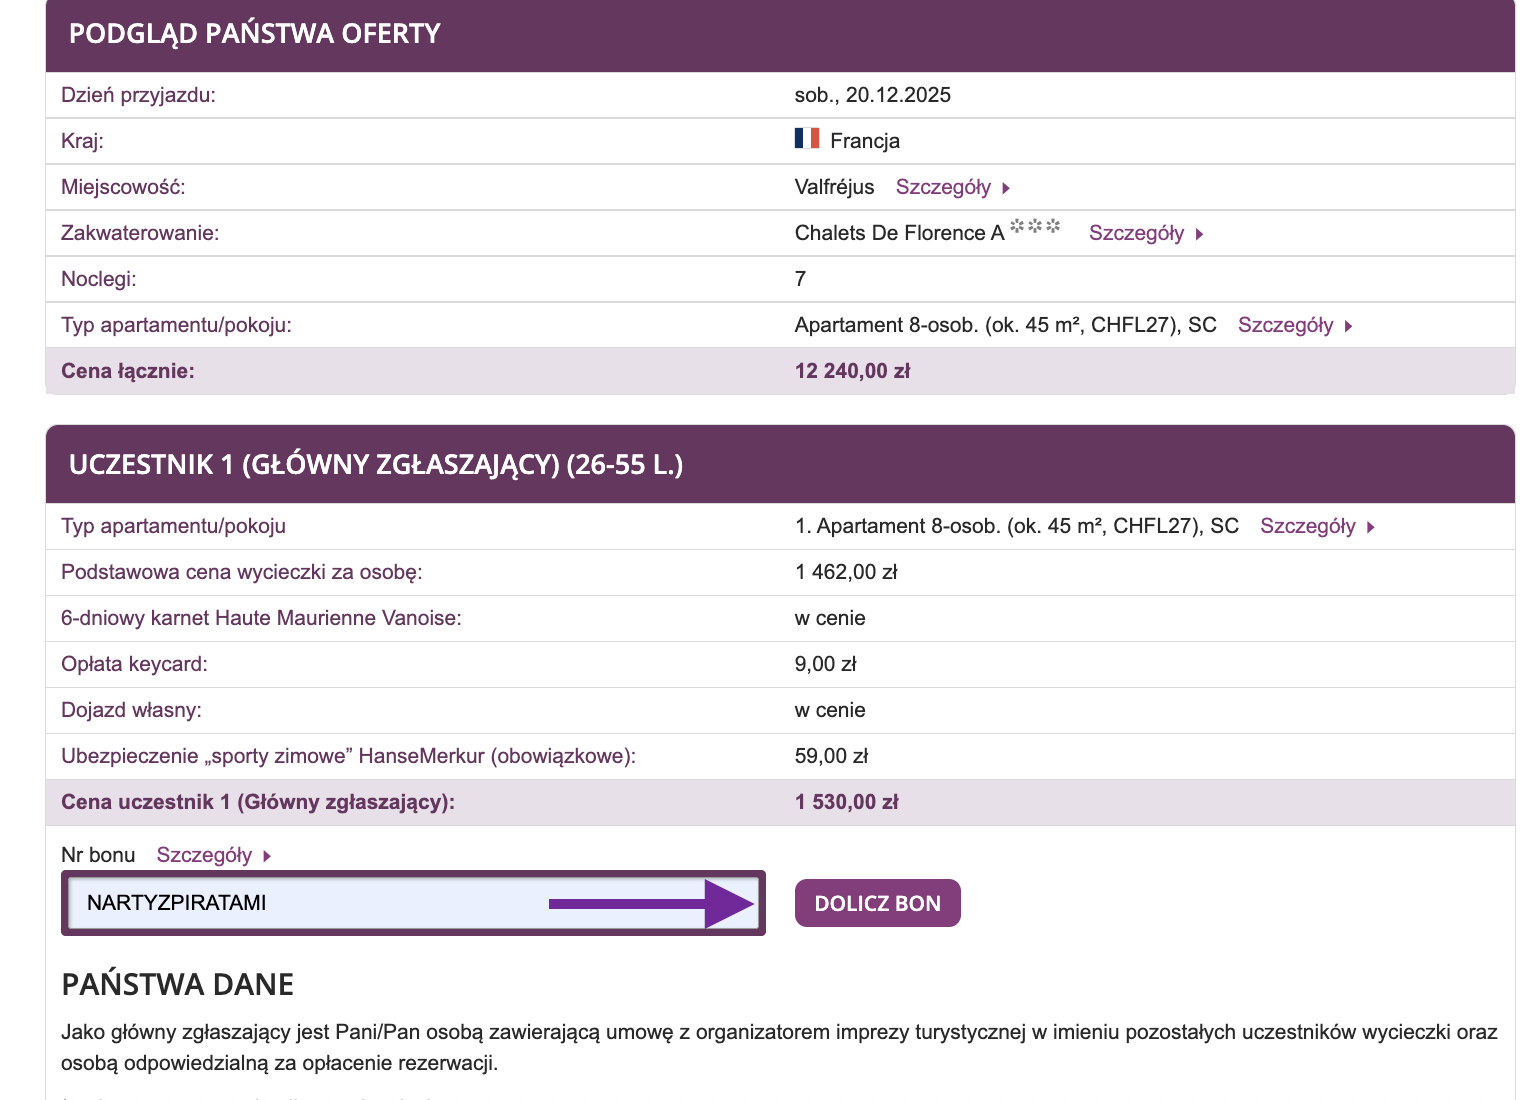Image resolution: width=1532 pixels, height=1100 pixels.
Task: Click the three-snowflake rating beside Chalets De Florence A
Action: point(1034,226)
